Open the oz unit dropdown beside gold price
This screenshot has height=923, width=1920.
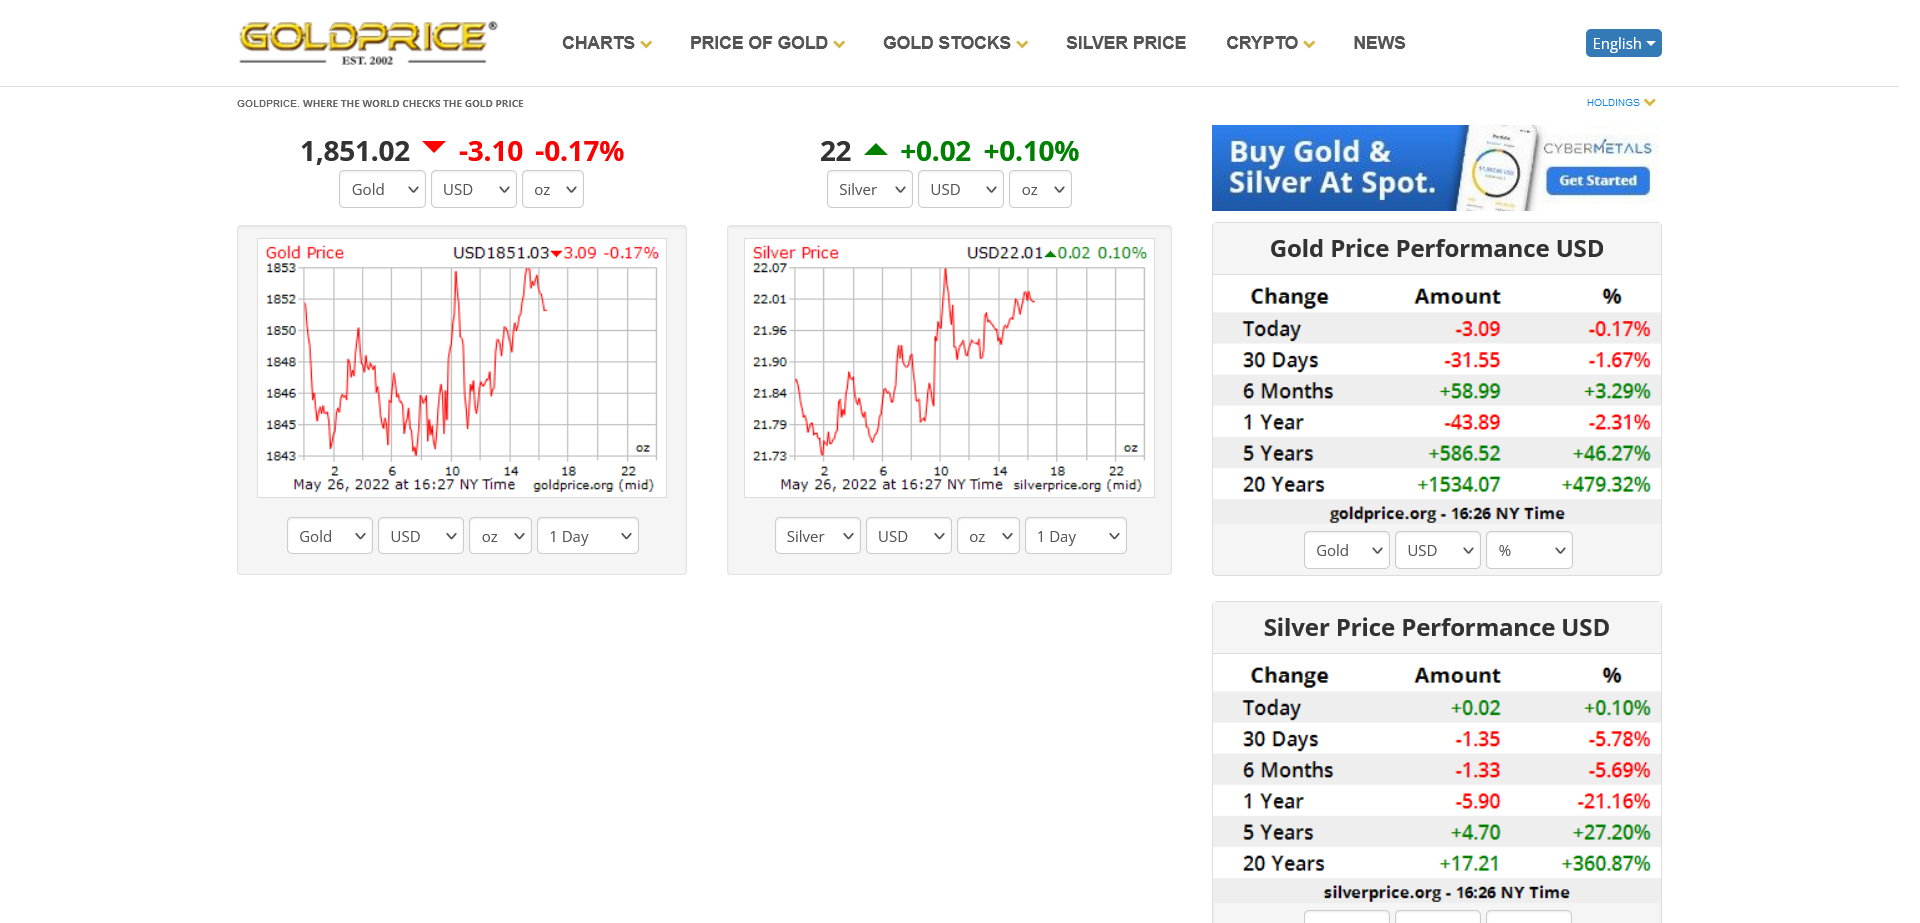tap(553, 189)
